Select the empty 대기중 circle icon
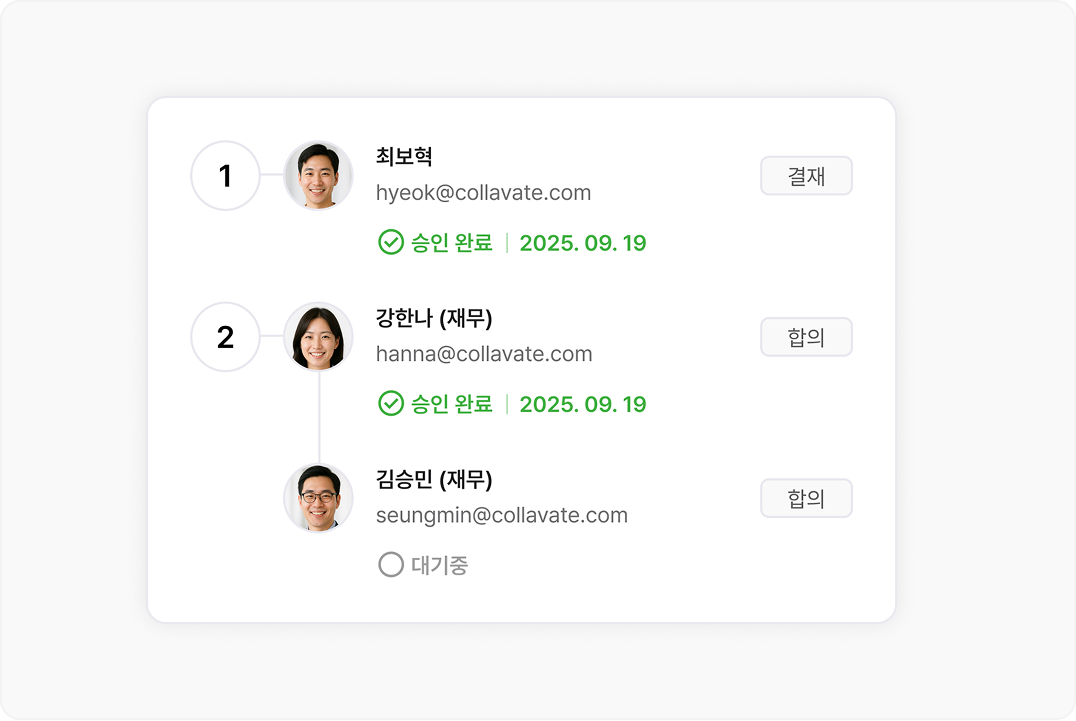The image size is (1076, 721). (391, 565)
